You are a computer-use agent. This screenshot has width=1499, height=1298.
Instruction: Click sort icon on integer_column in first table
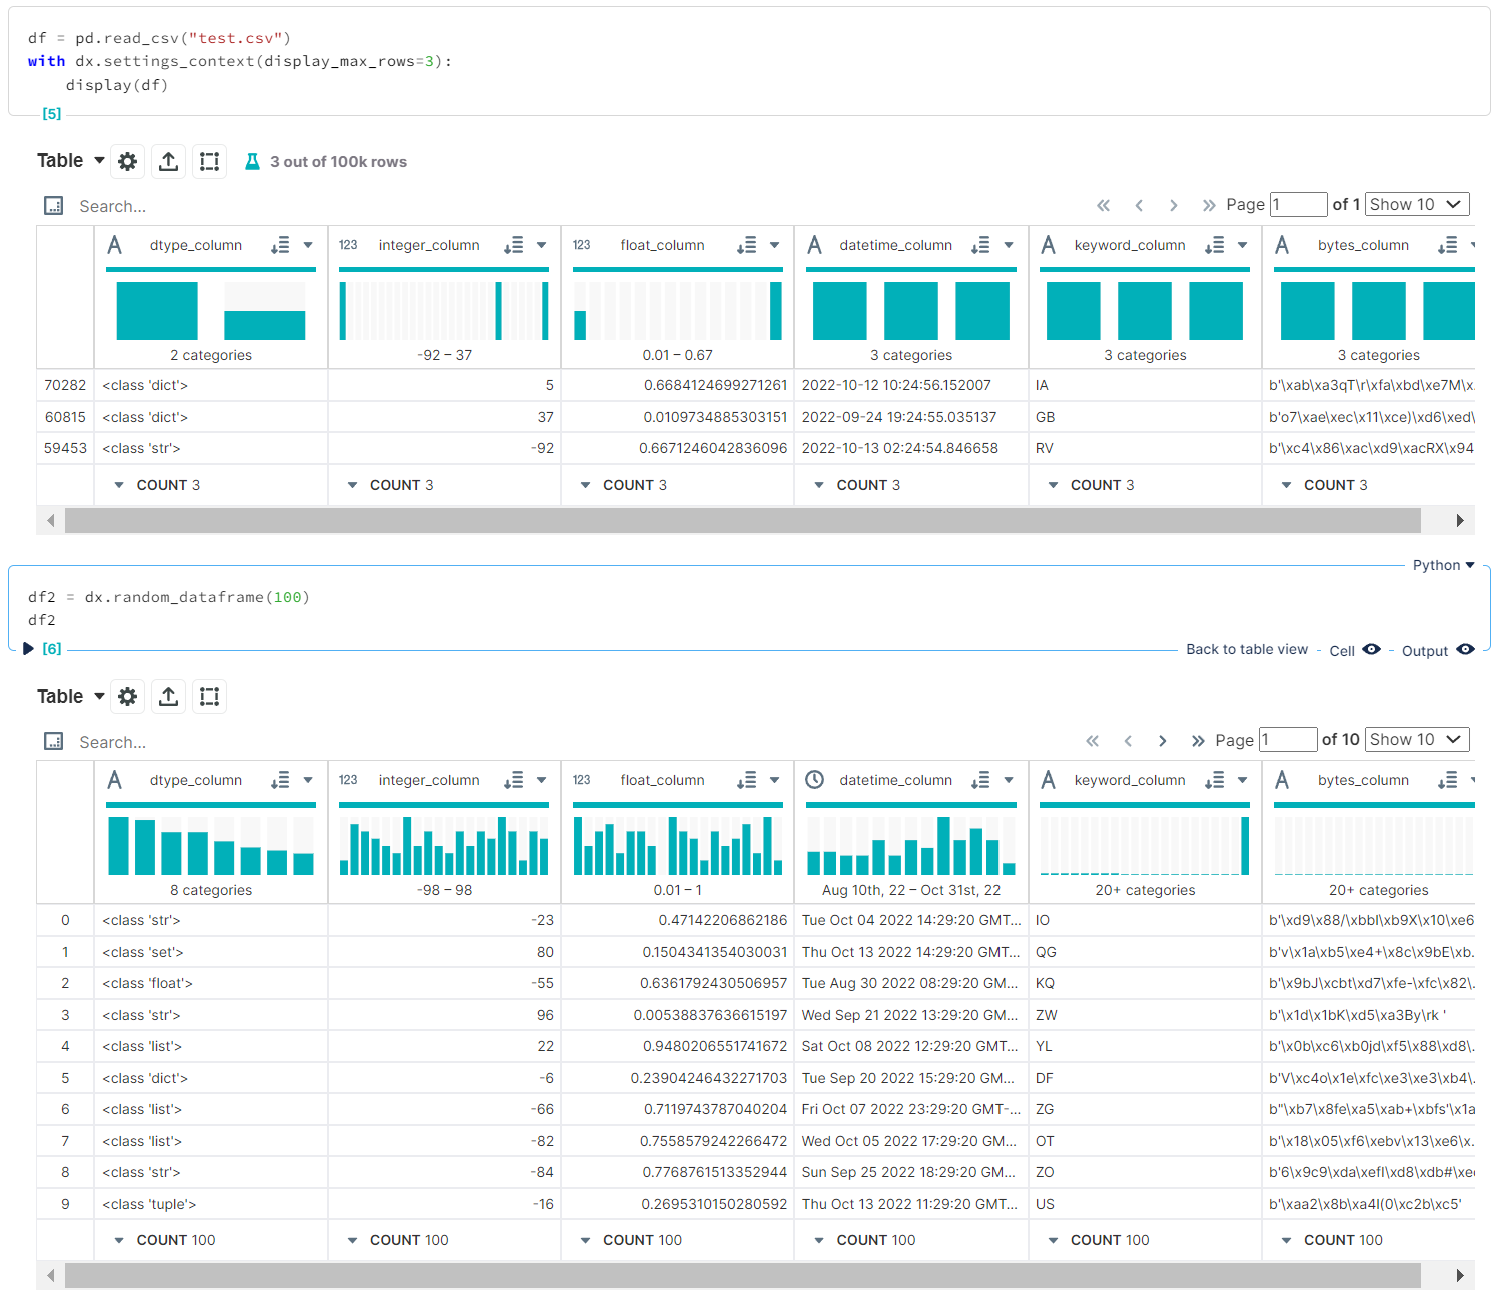514,245
